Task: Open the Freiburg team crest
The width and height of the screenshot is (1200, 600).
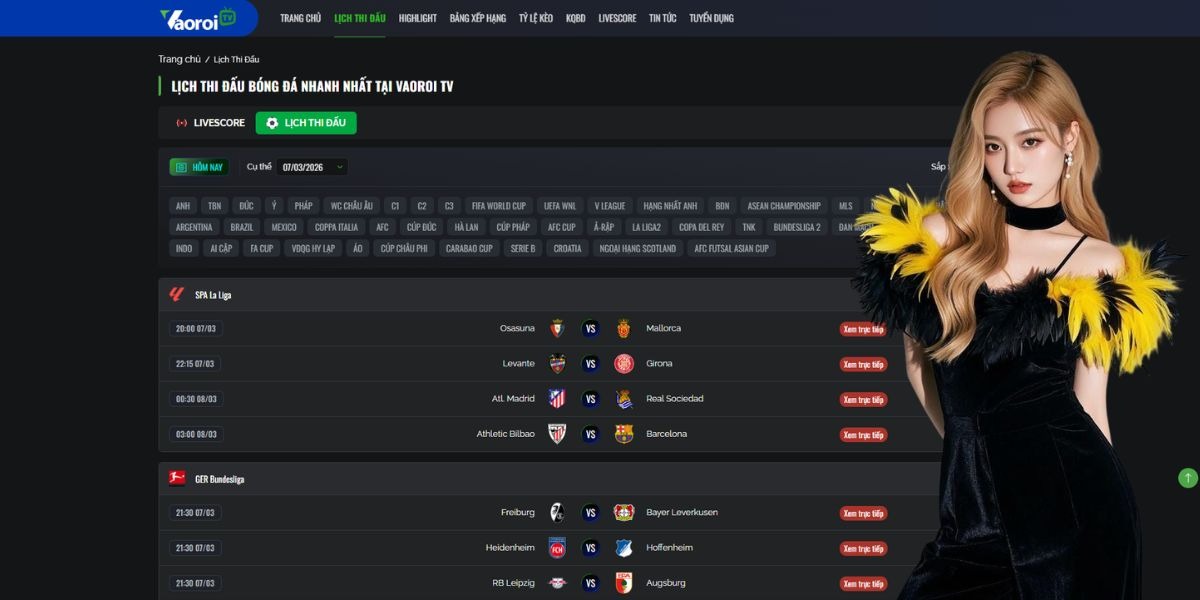Action: click(557, 512)
